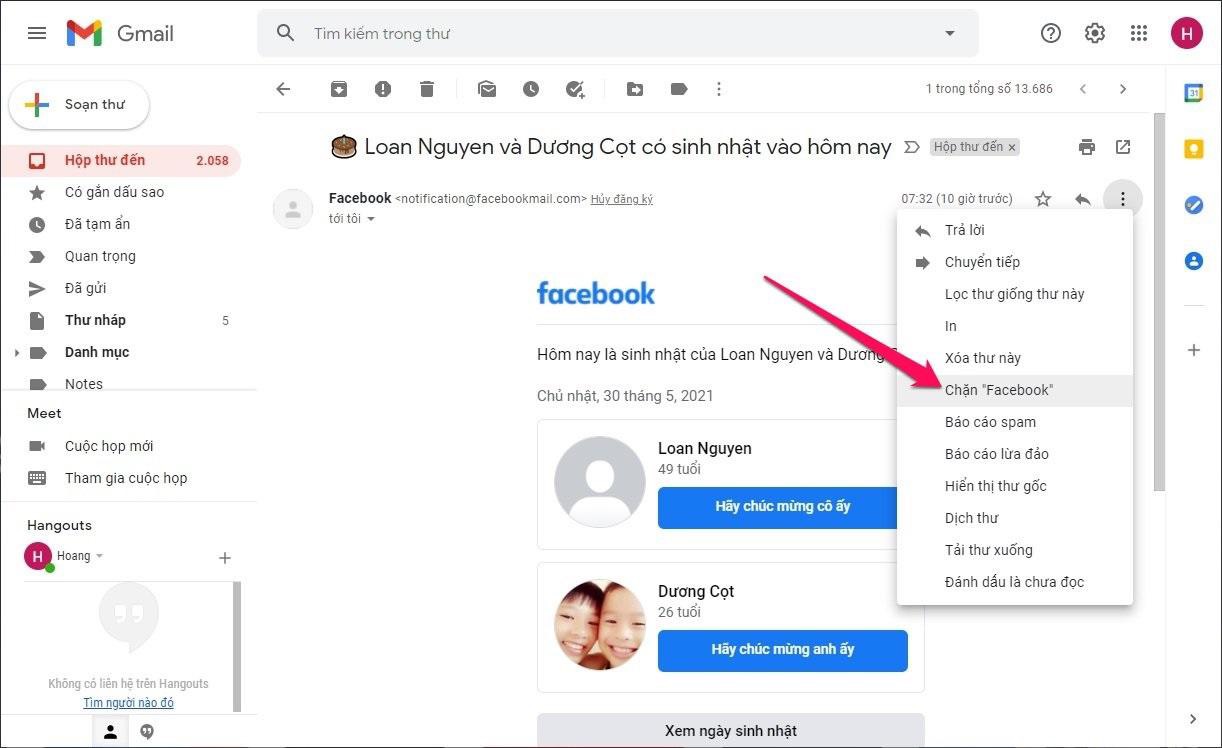Expand the Danh mục label tree
The image size is (1222, 748).
pyautogui.click(x=17, y=353)
